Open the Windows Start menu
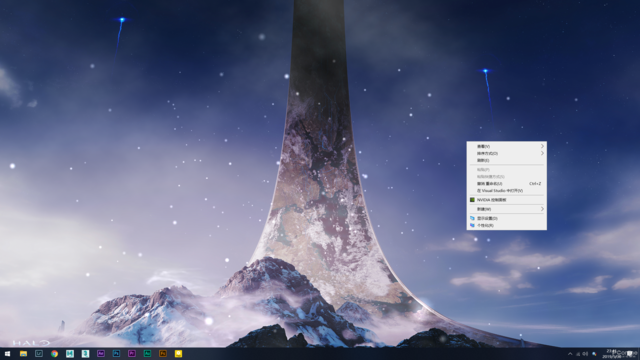Viewport: 640px width, 360px height. pos(7,353)
